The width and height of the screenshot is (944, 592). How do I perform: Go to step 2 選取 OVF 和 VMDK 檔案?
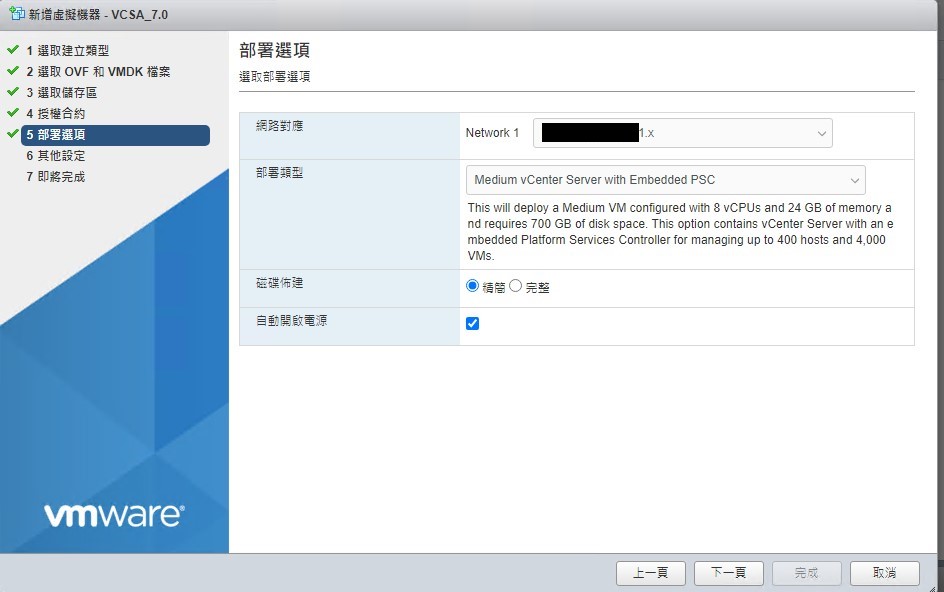98,72
